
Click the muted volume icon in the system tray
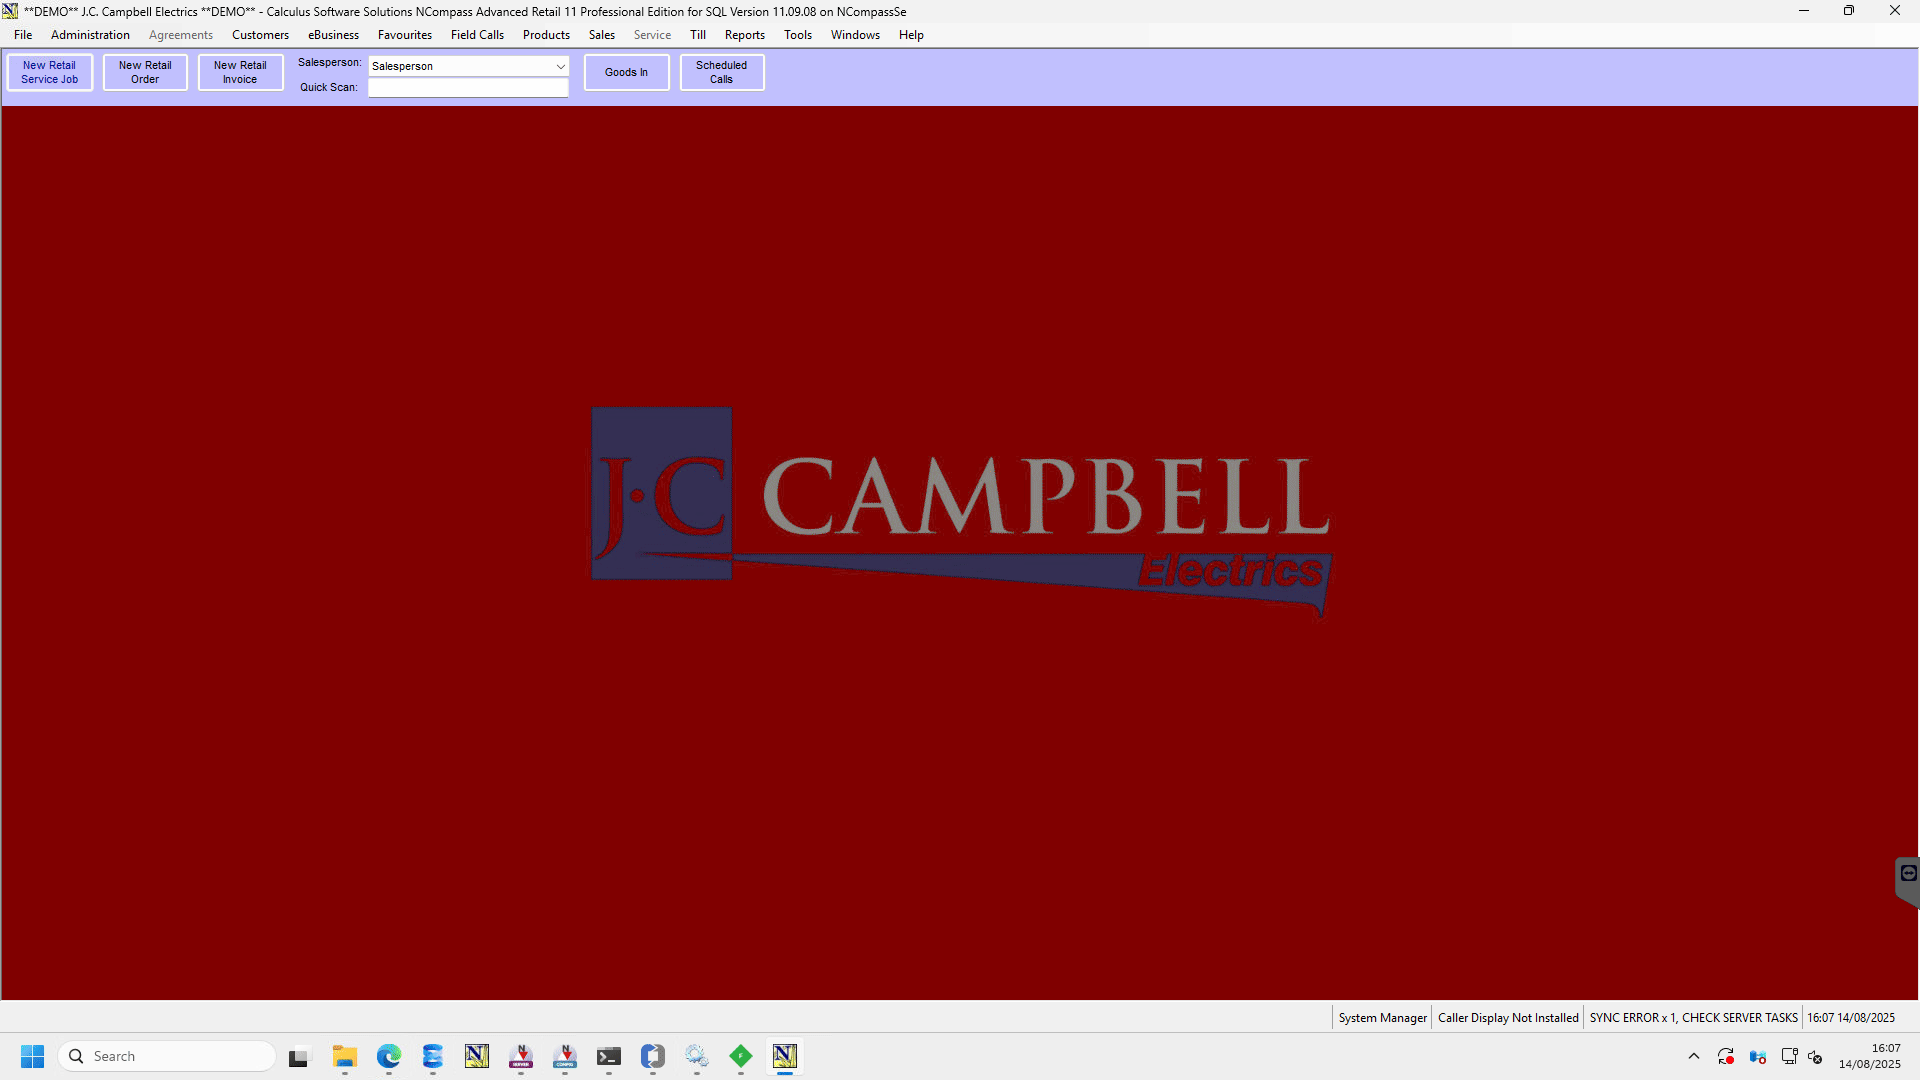pyautogui.click(x=1816, y=1057)
